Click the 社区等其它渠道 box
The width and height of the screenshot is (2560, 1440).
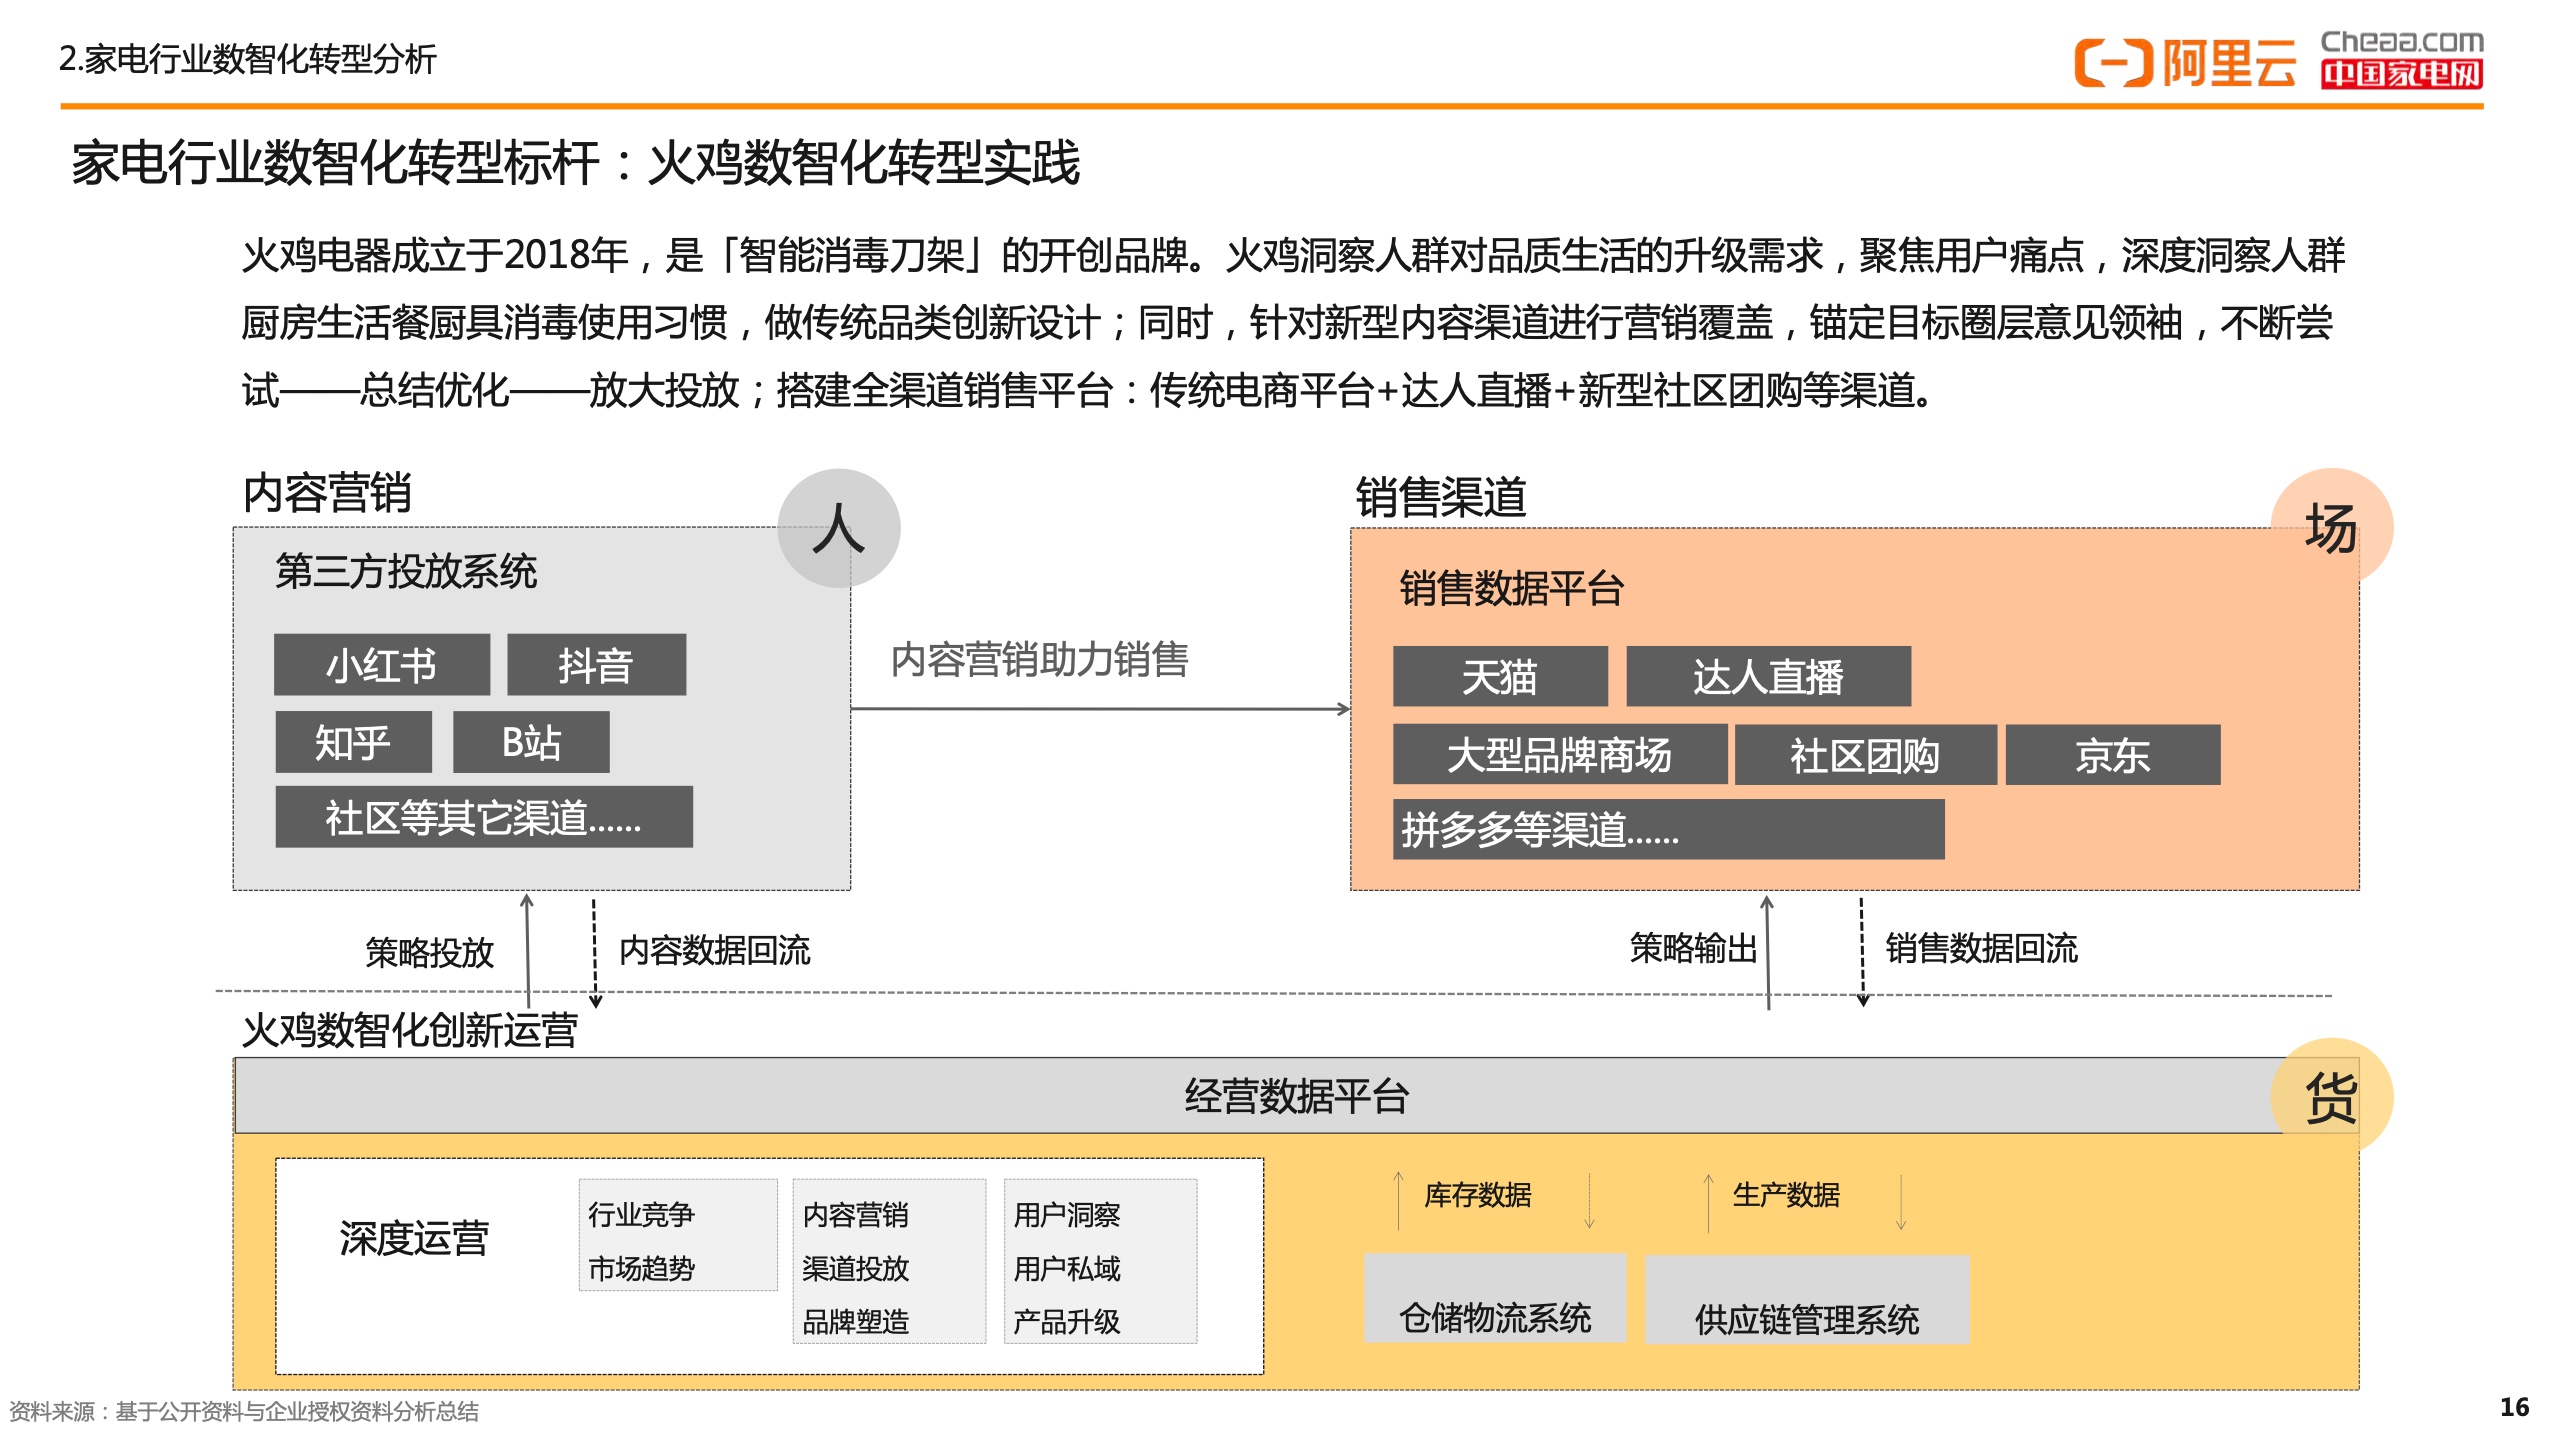[x=484, y=817]
